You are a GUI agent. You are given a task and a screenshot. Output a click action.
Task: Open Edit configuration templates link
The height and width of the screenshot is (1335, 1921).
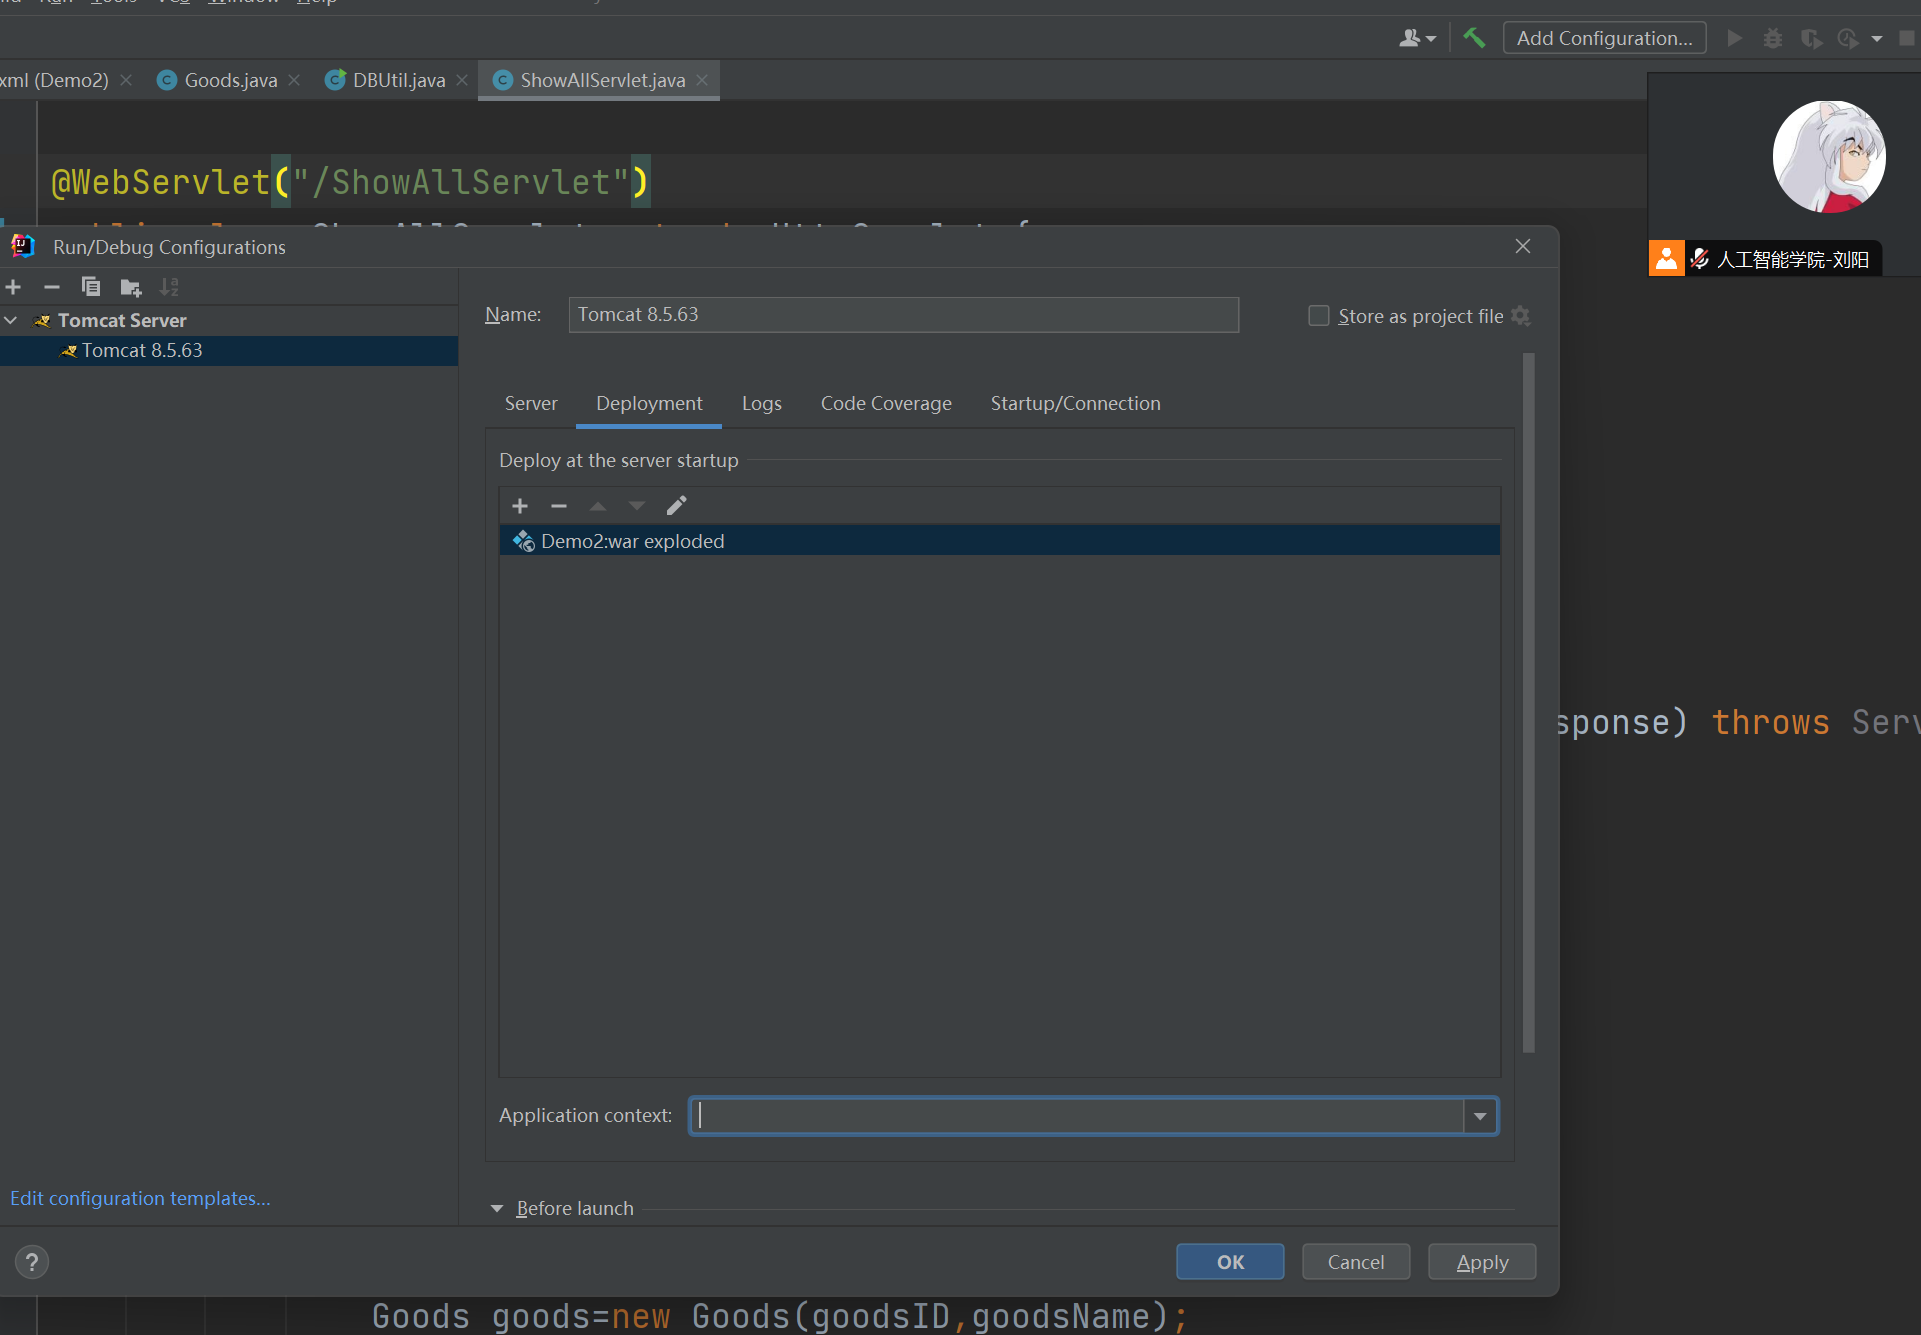pos(140,1198)
